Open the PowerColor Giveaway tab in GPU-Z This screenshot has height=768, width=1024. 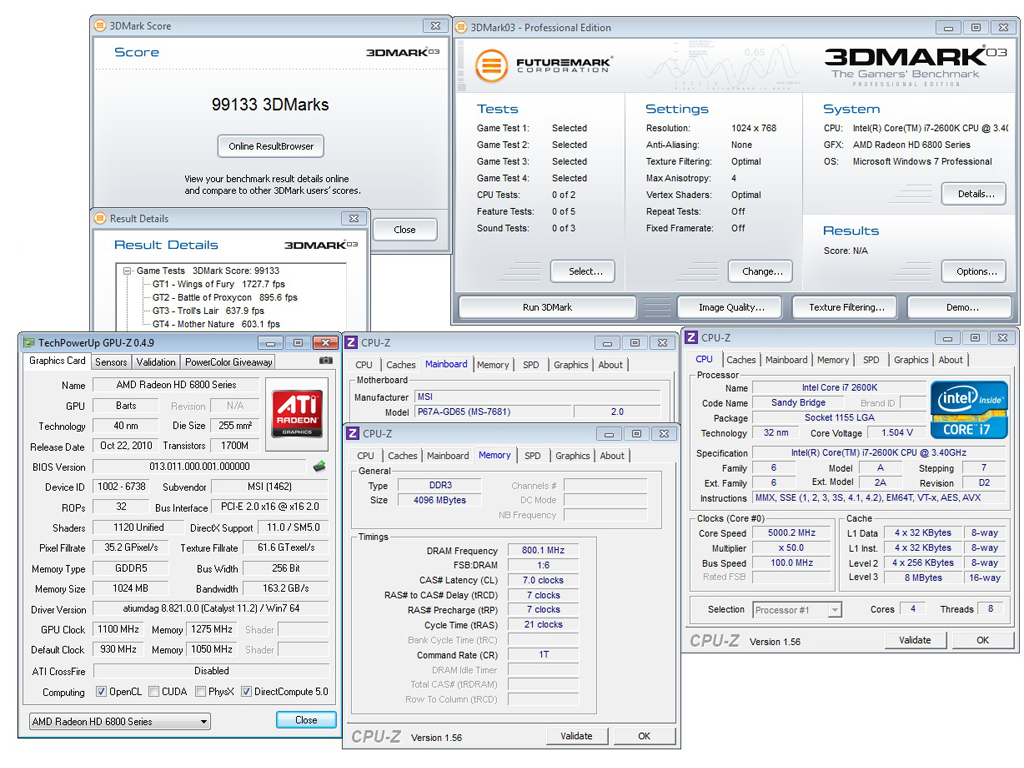[x=229, y=362]
